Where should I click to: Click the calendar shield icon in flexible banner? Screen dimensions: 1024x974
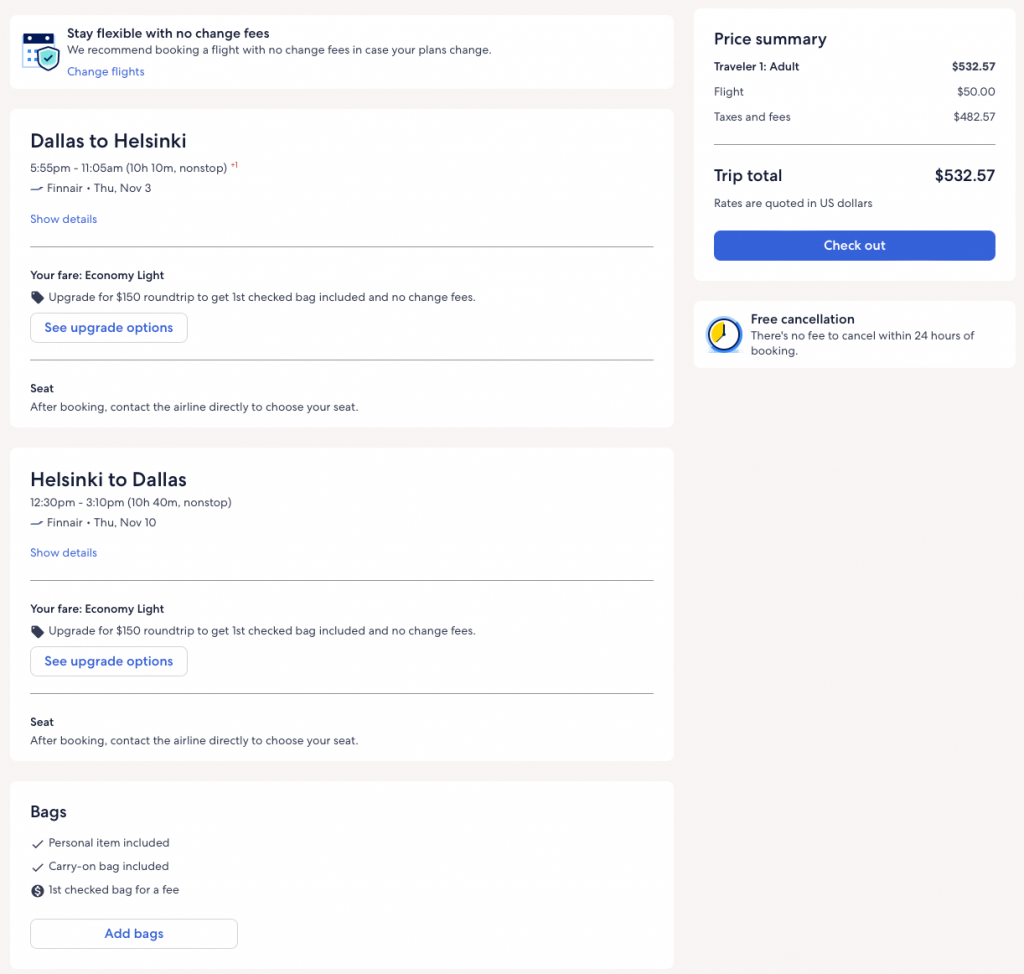pos(41,51)
